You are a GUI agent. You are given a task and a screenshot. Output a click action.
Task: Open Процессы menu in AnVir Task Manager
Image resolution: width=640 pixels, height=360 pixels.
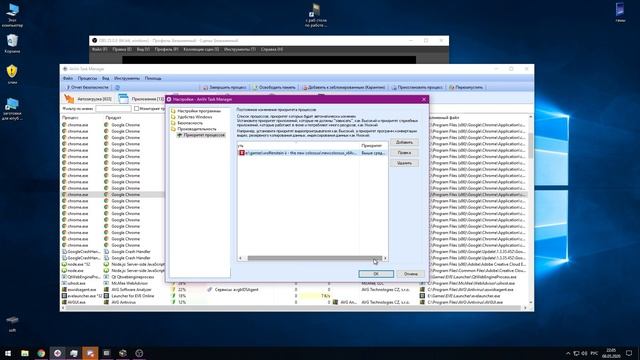pyautogui.click(x=87, y=78)
